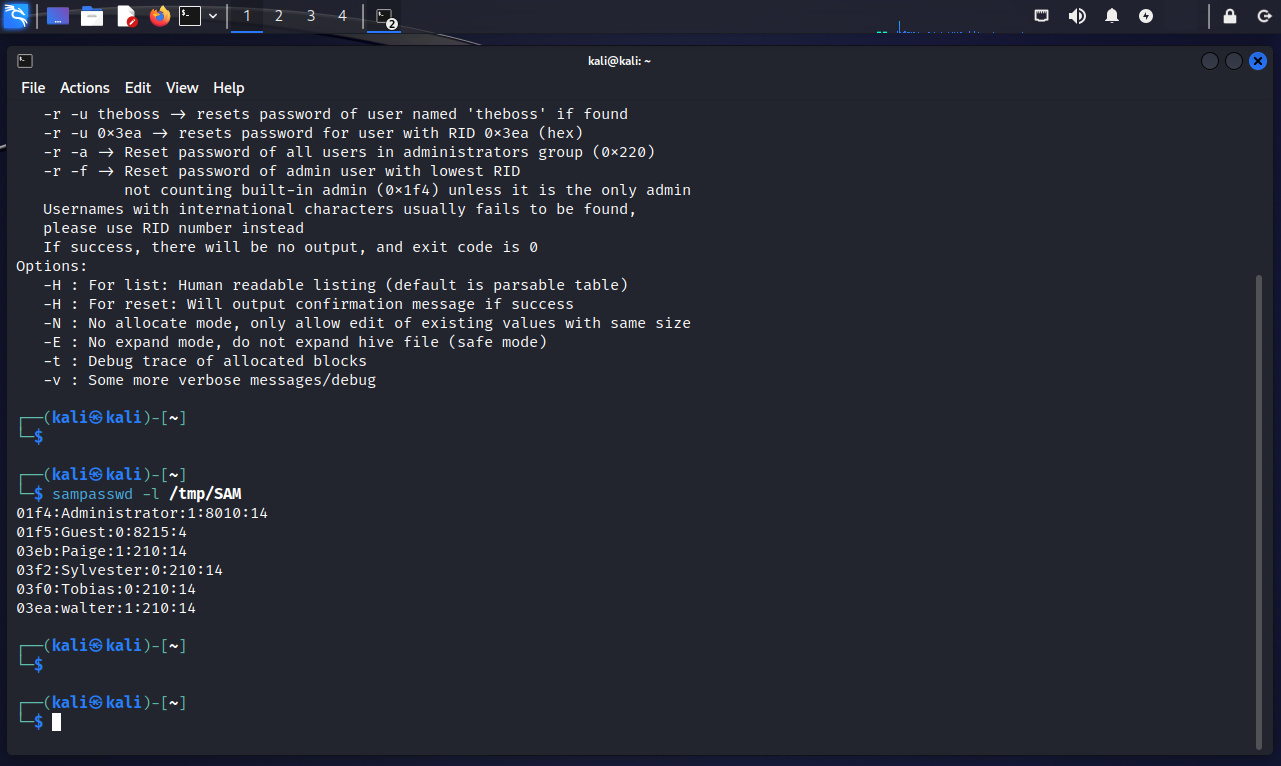The height and width of the screenshot is (766, 1281).
Task: Open the power manager icon
Action: pos(1146,16)
